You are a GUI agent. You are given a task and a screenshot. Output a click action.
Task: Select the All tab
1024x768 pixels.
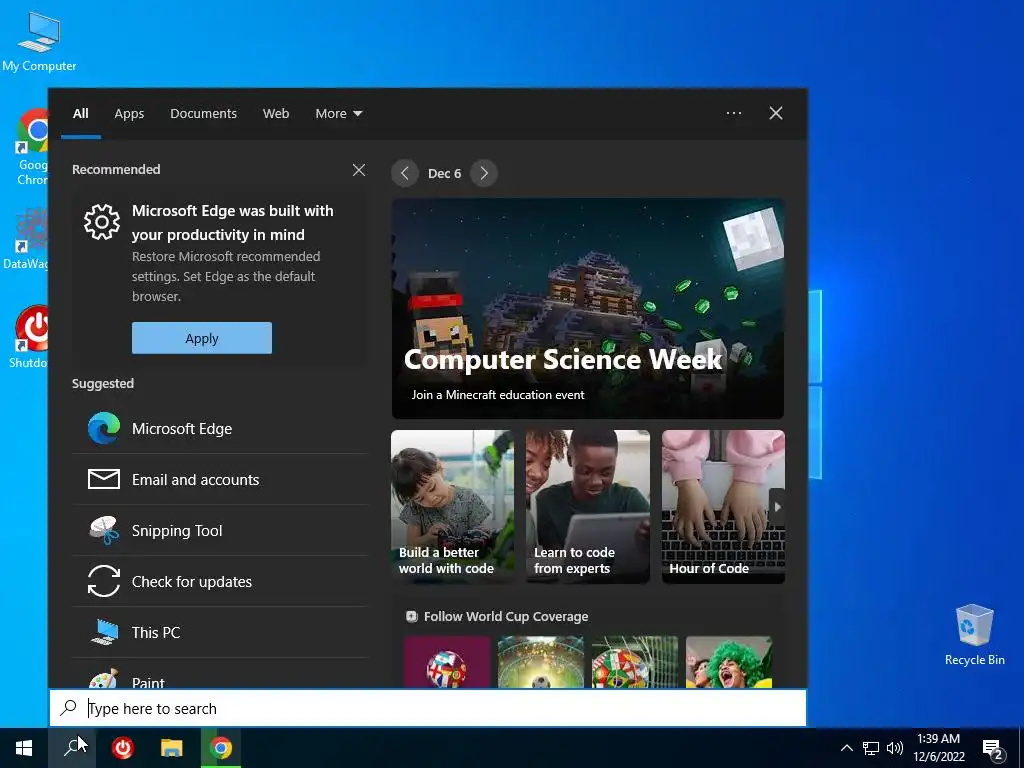click(x=80, y=113)
